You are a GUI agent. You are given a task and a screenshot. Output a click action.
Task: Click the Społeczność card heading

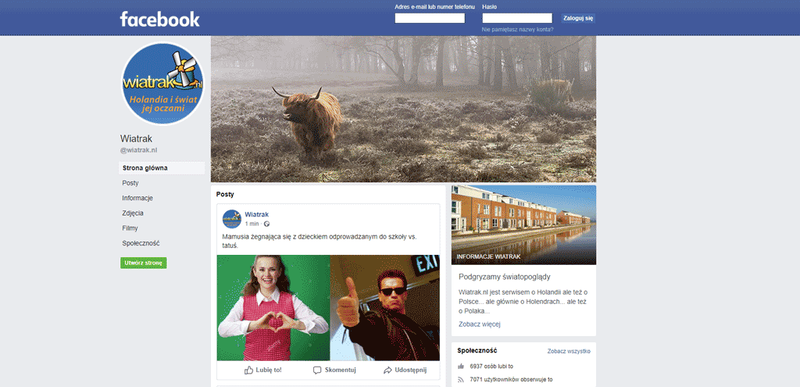[x=477, y=351]
